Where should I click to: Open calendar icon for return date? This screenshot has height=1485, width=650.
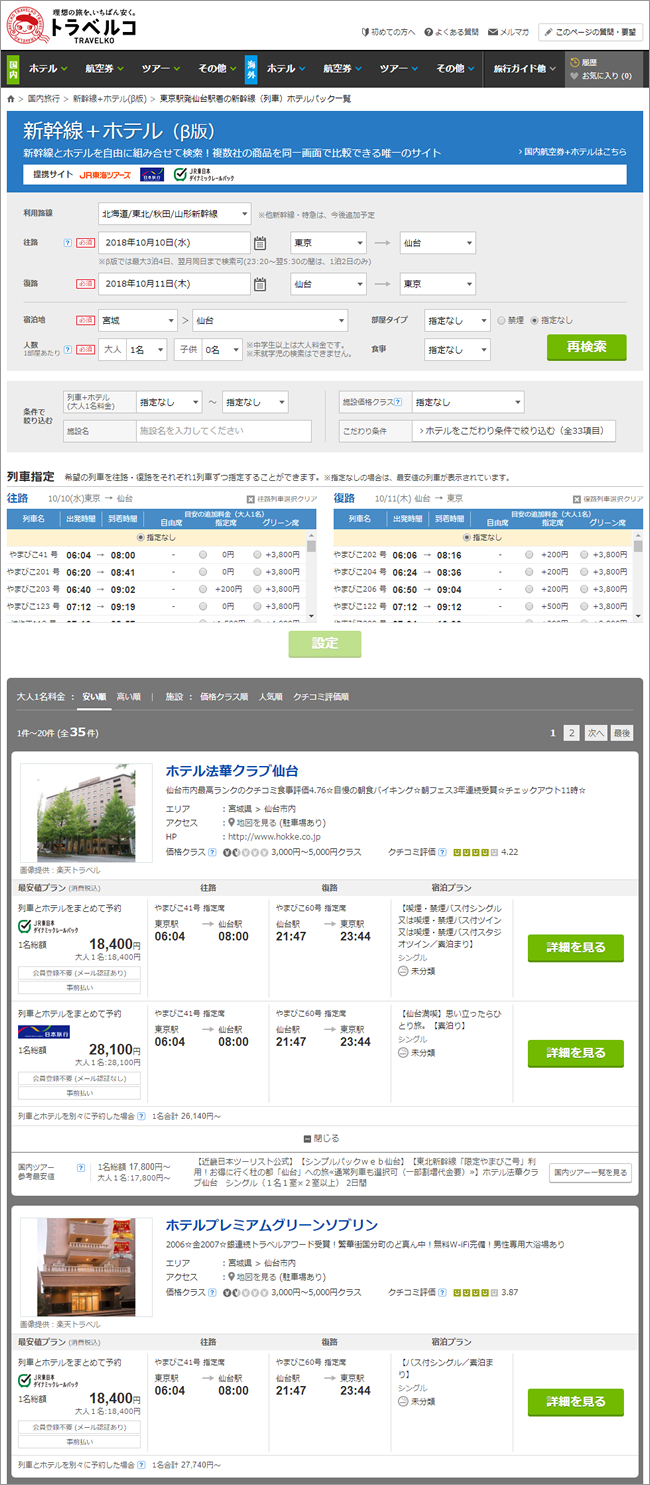coord(260,284)
